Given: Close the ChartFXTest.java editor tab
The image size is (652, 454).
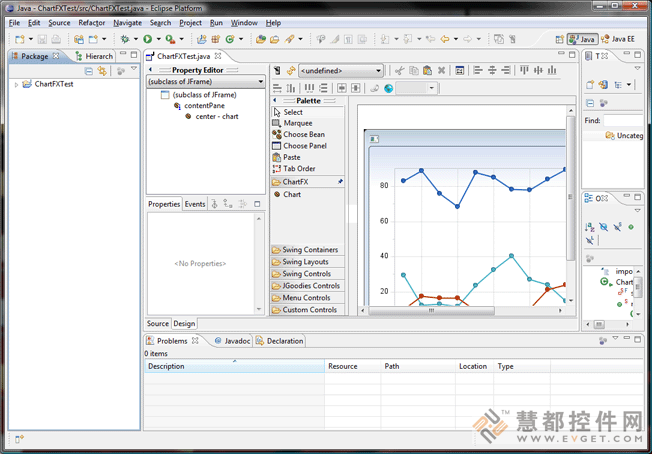Looking at the screenshot, I should 218,56.
